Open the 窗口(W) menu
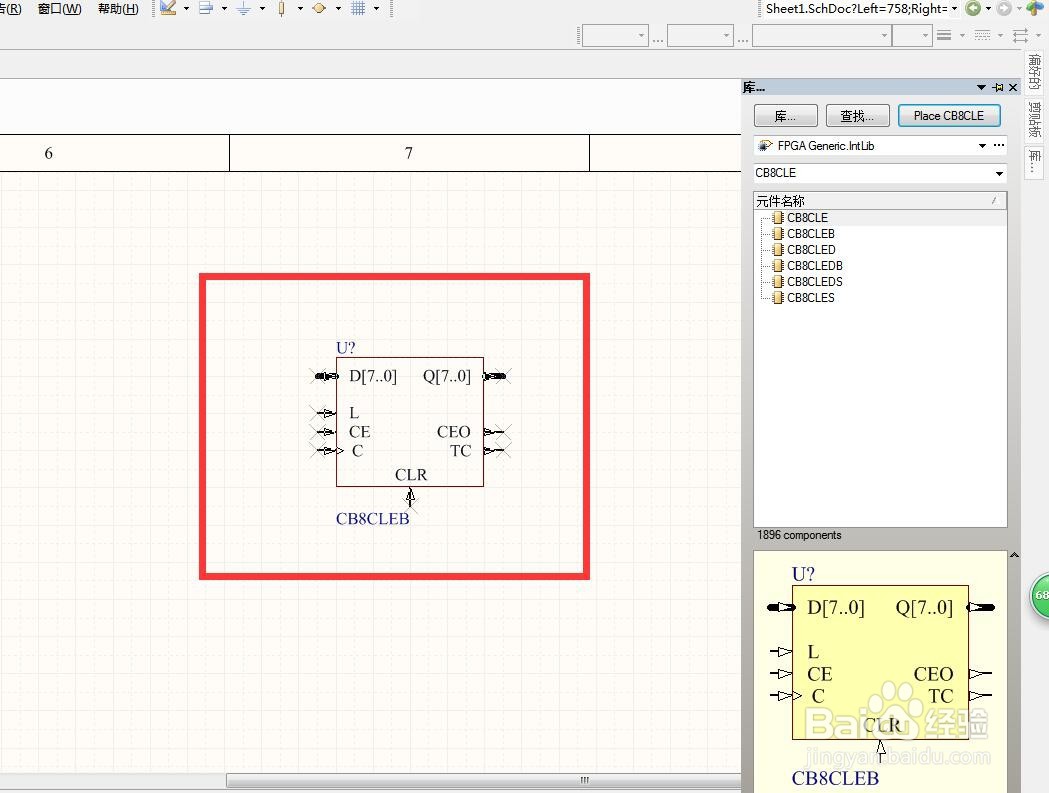The width and height of the screenshot is (1049, 793). click(x=60, y=9)
